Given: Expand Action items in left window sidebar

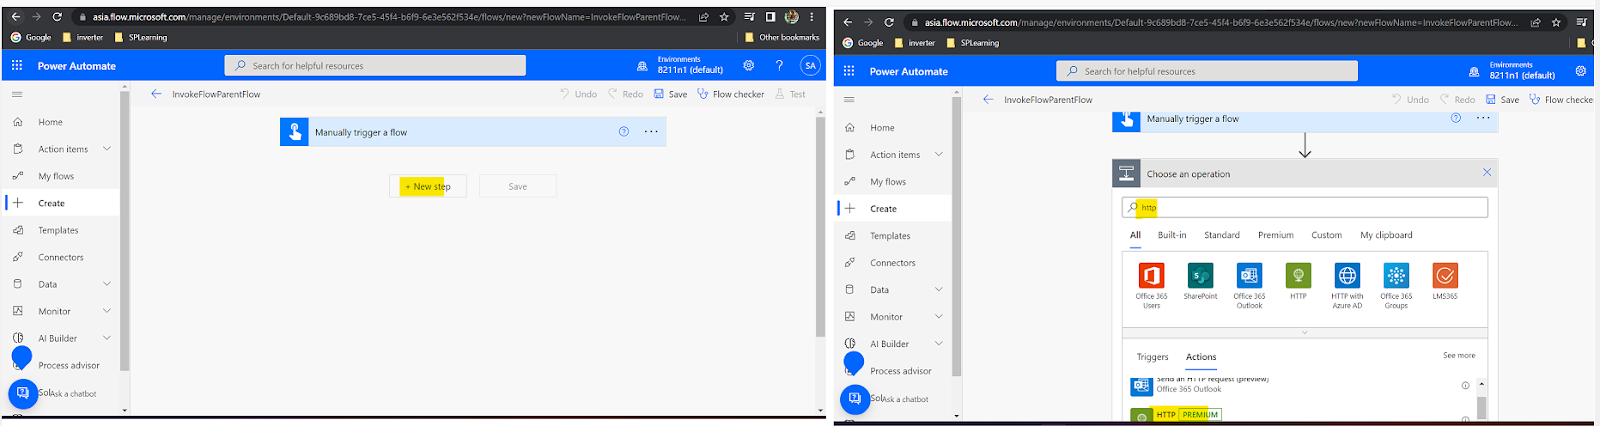Looking at the screenshot, I should [107, 149].
